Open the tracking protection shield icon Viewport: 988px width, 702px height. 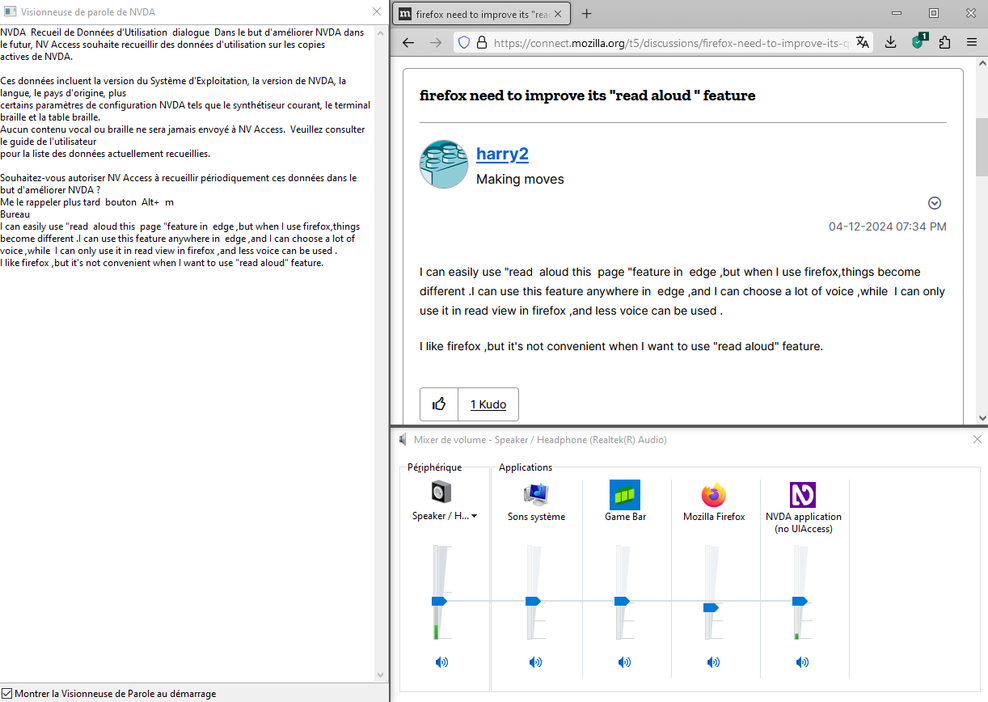(464, 43)
